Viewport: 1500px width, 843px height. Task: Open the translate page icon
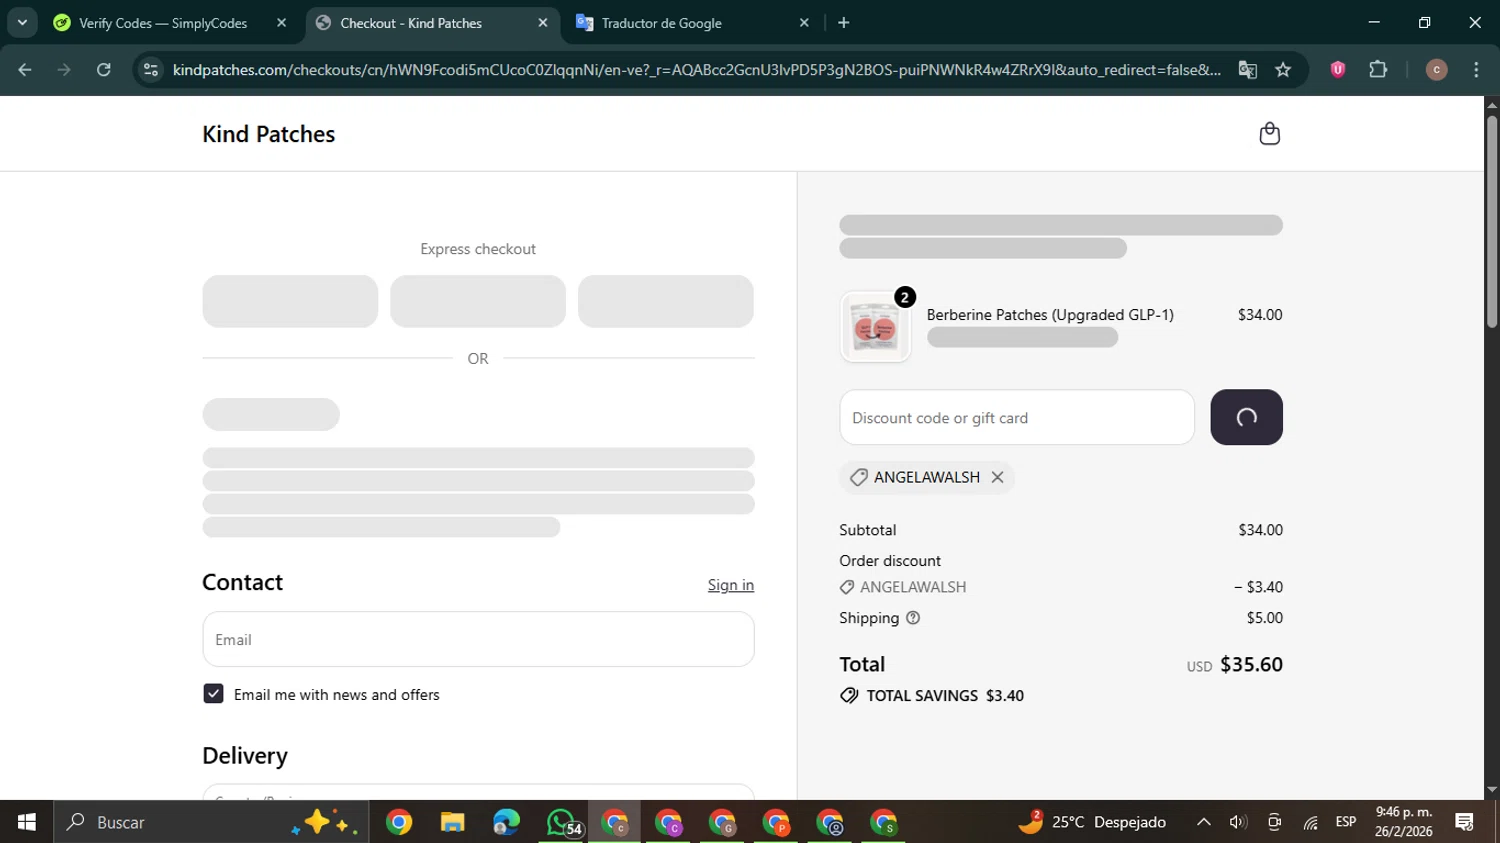pyautogui.click(x=1247, y=70)
